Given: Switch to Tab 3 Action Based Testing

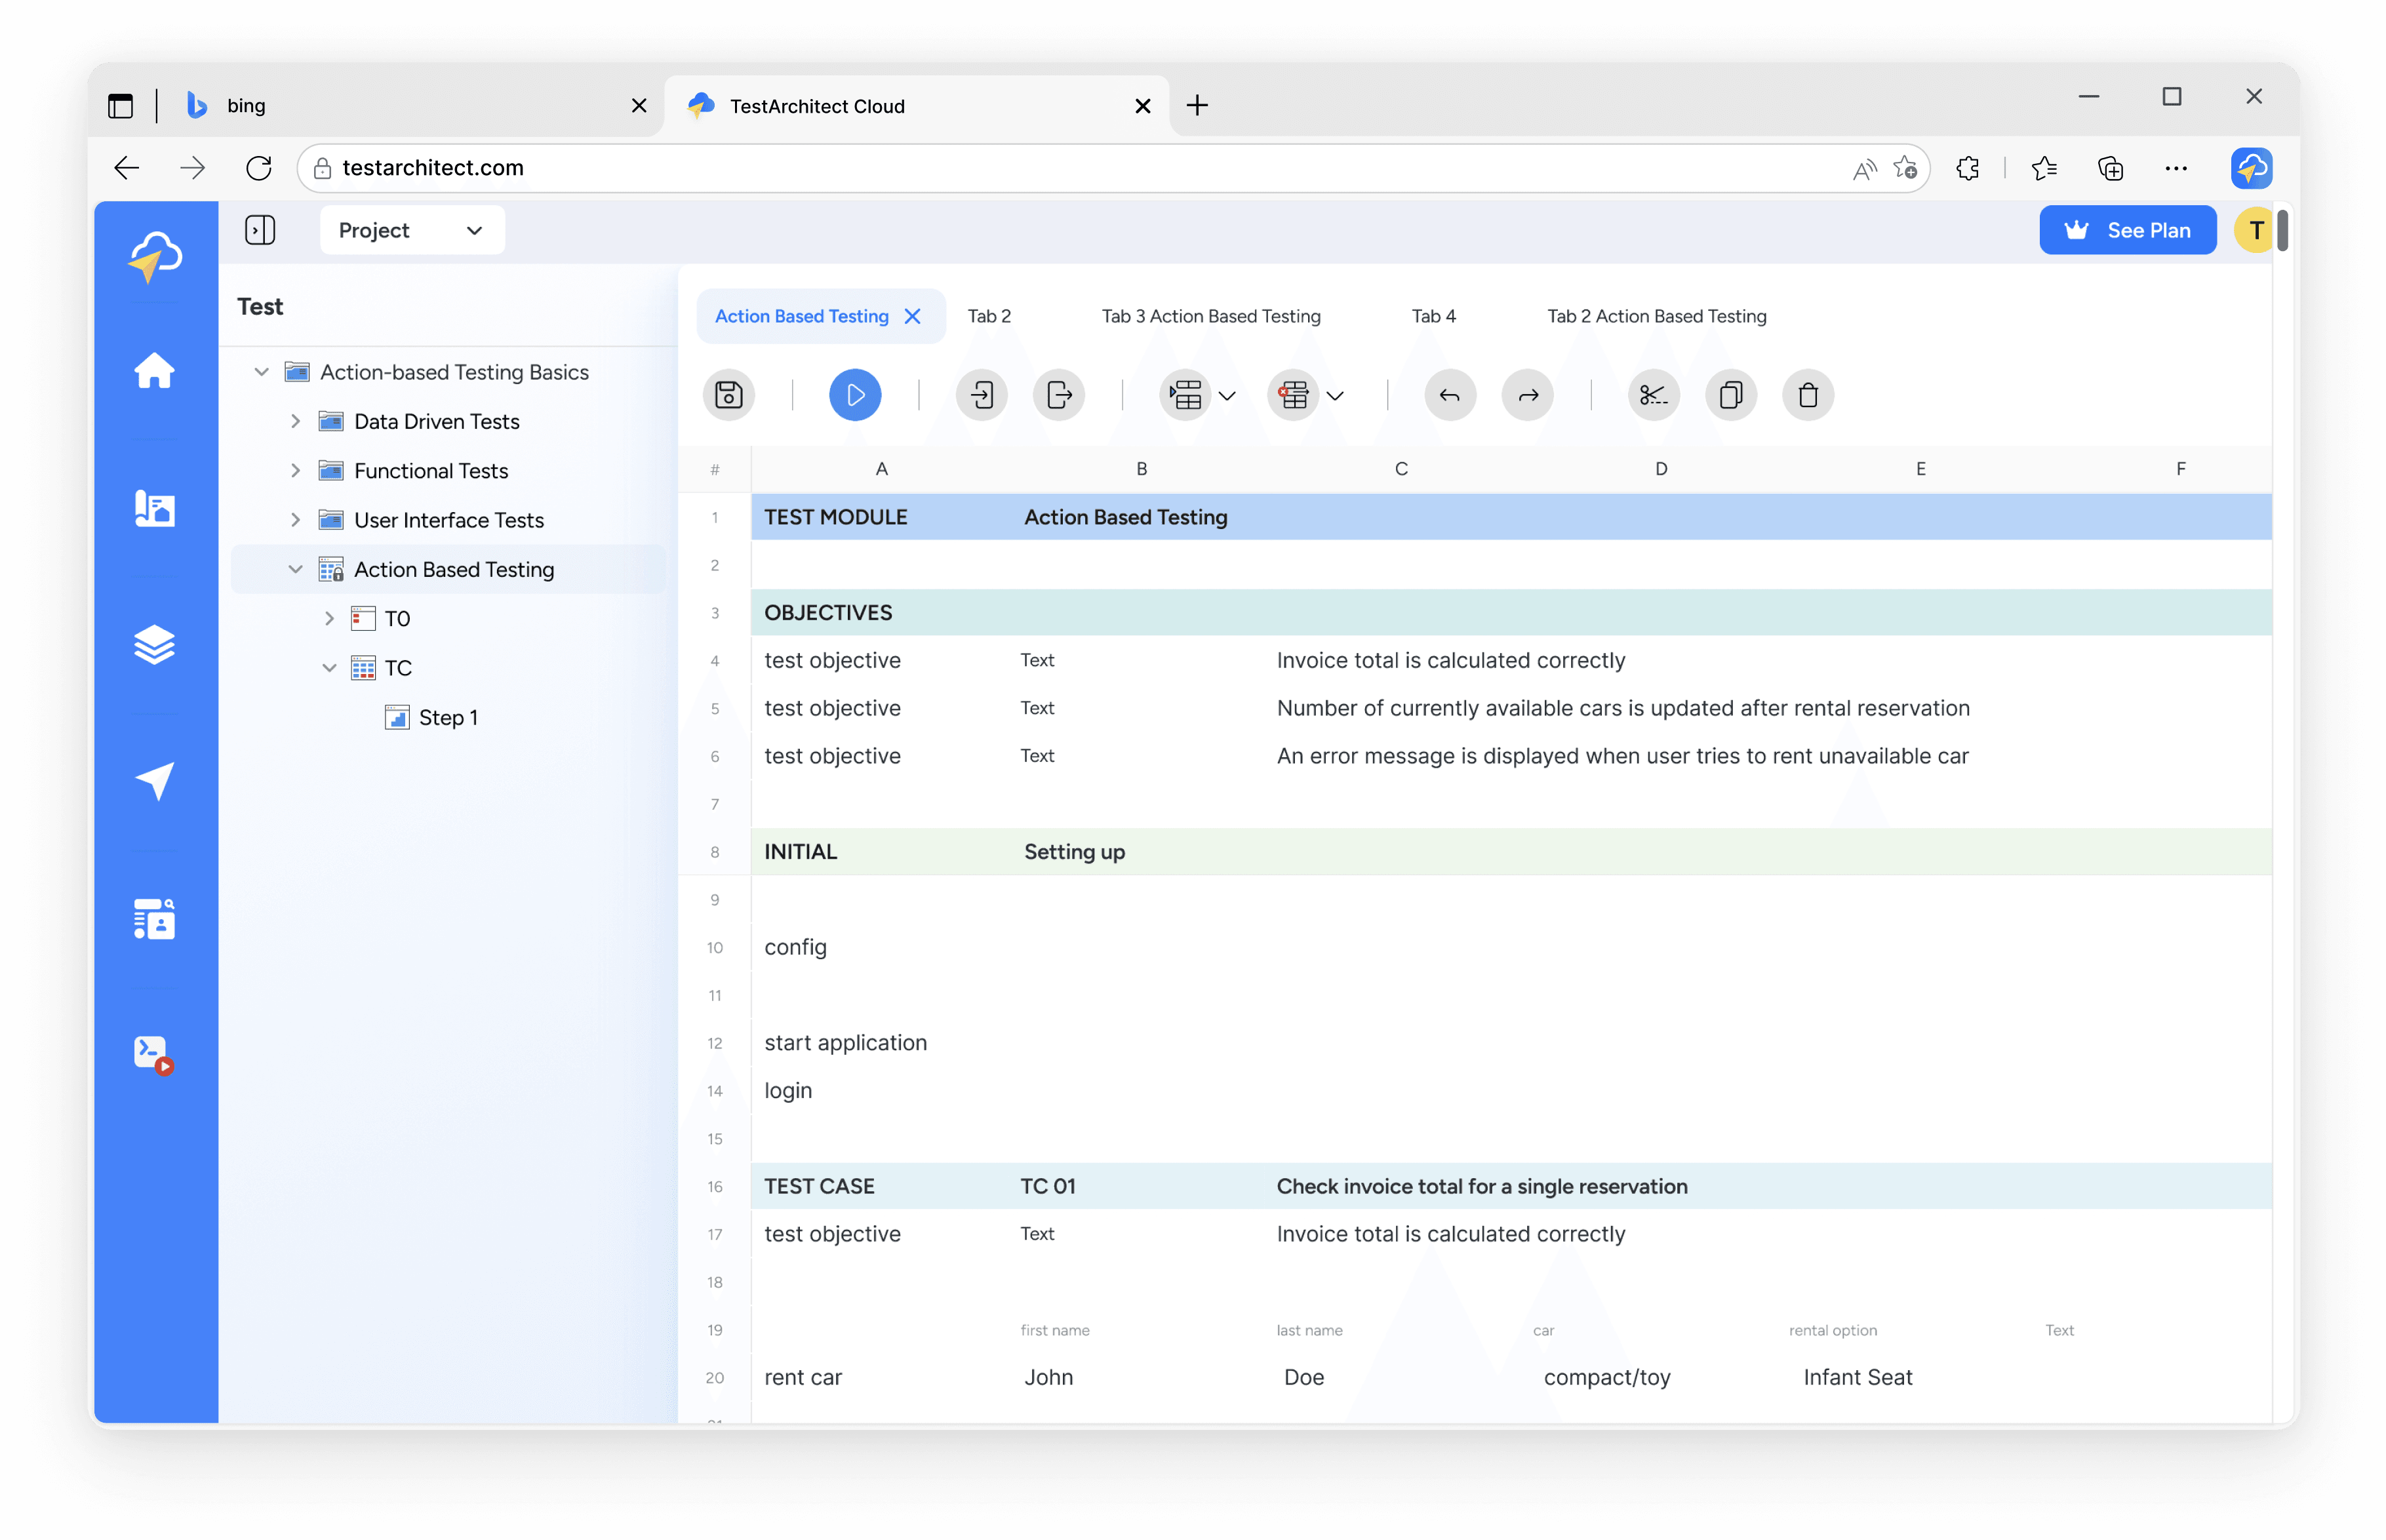Looking at the screenshot, I should [x=1210, y=316].
